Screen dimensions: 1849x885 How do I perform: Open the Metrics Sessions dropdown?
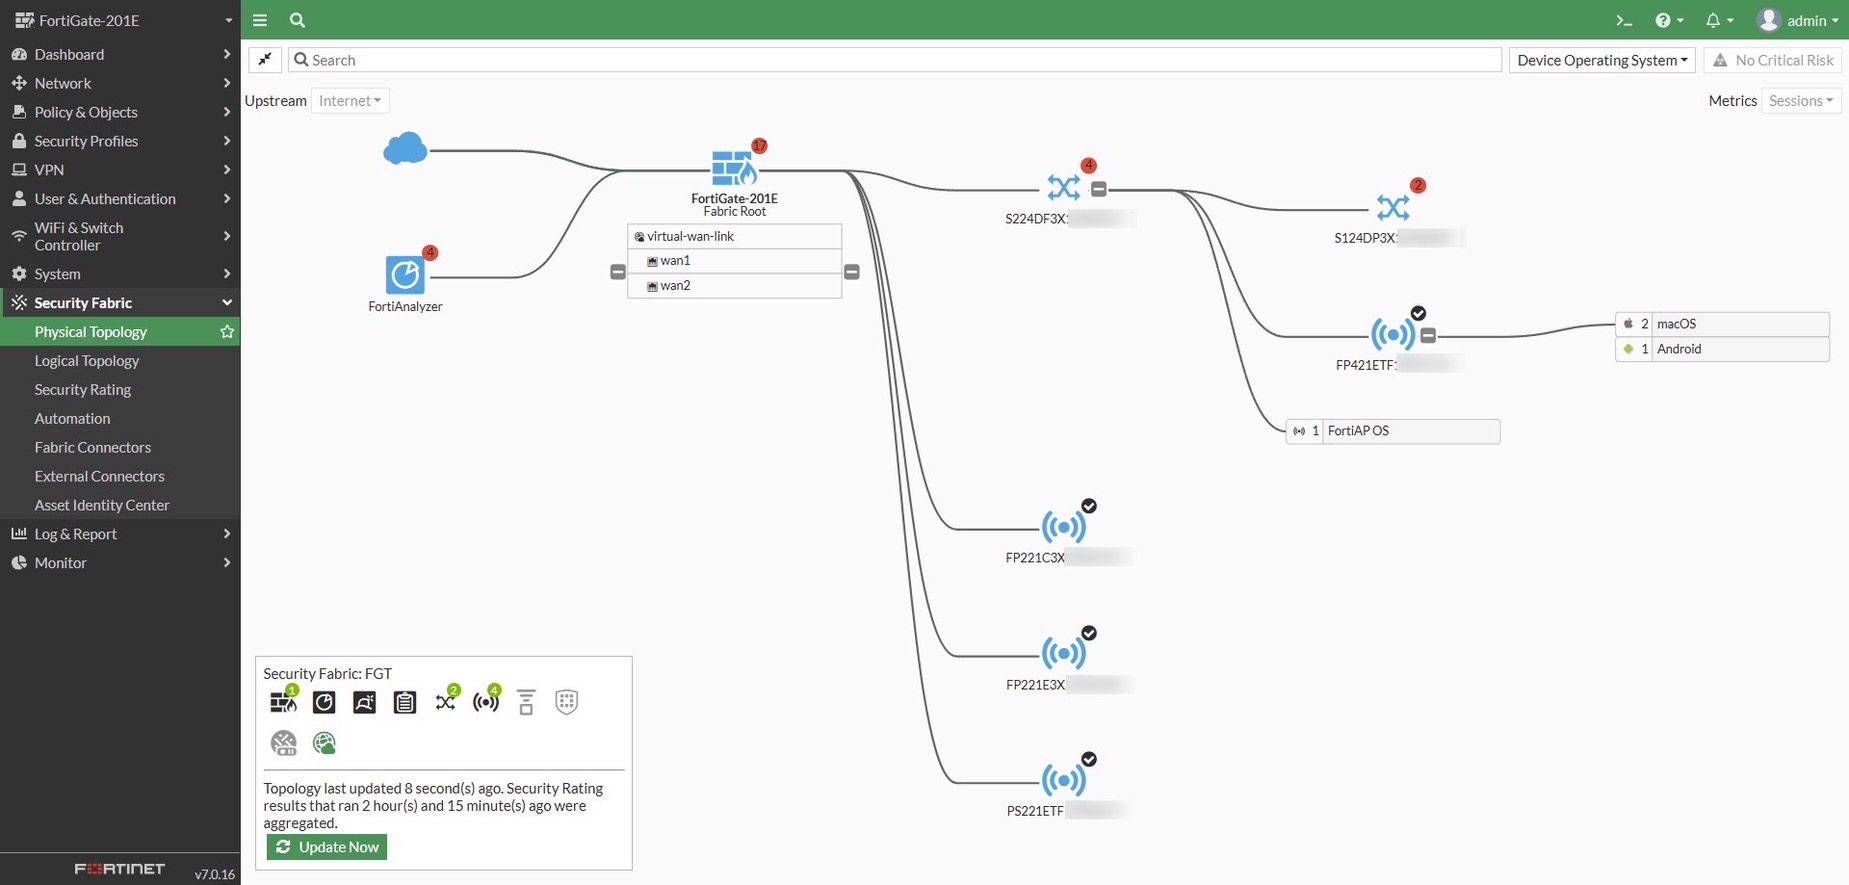[x=1801, y=101]
